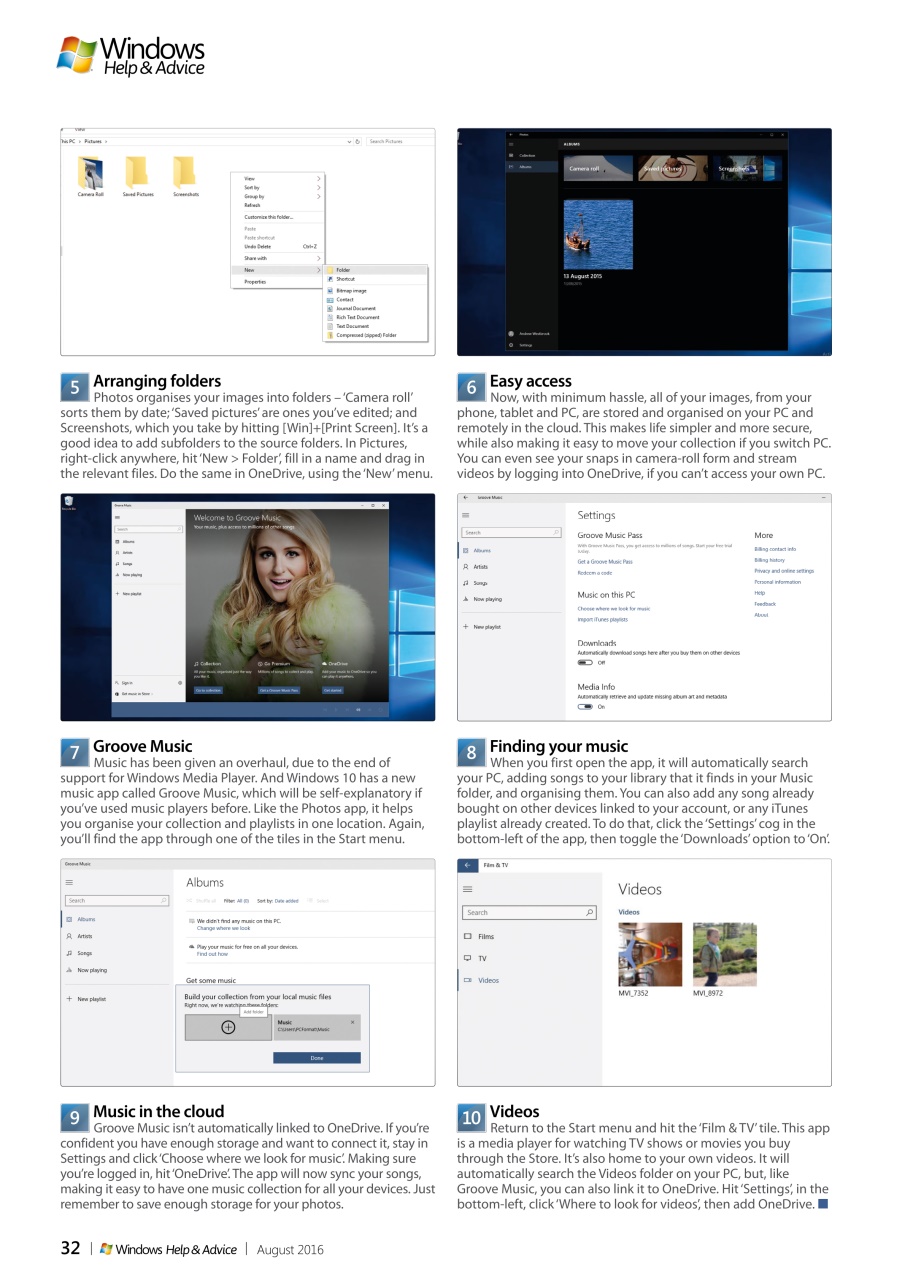This screenshot has height=1280, width=905.
Task: Disable the Media Info toggle
Action: [x=584, y=707]
